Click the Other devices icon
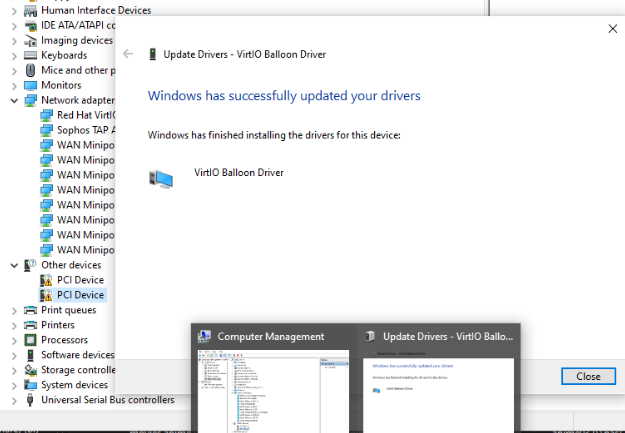 click(30, 265)
